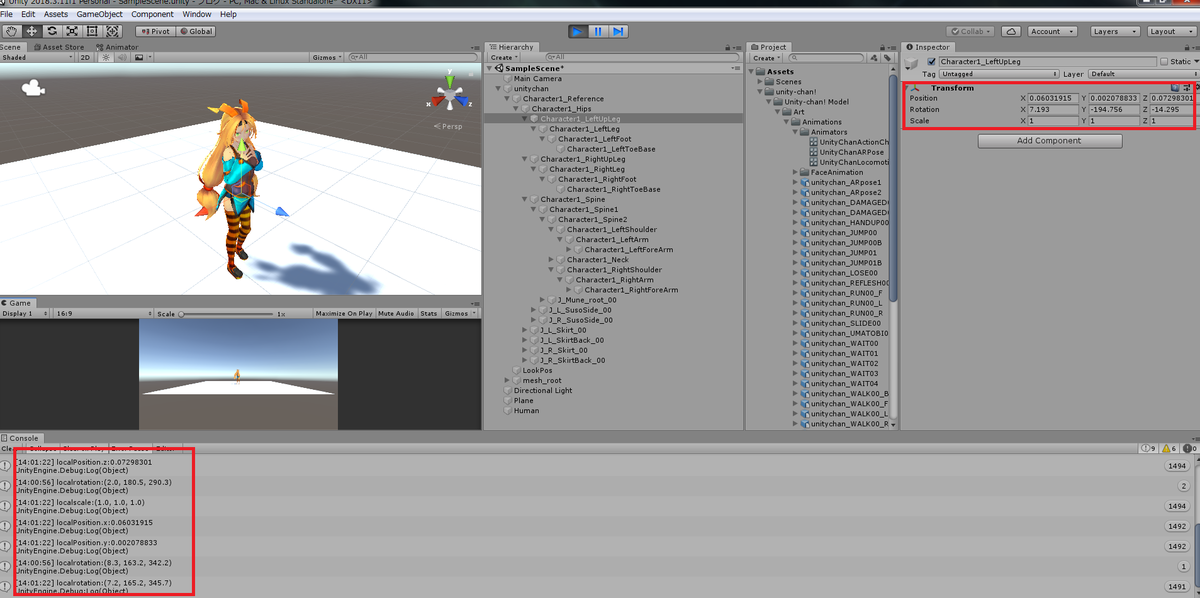Open the Transform component help icon
The height and width of the screenshot is (598, 1200).
[x=1175, y=88]
